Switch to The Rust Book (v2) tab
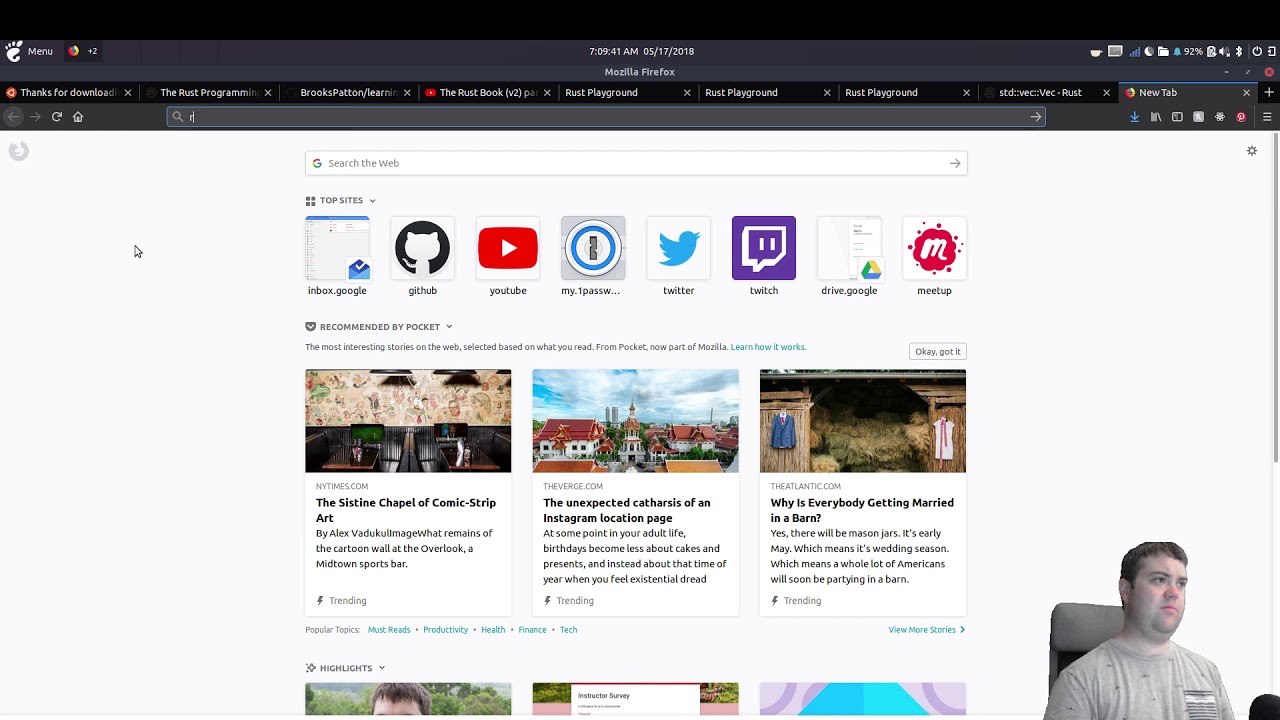The width and height of the screenshot is (1280, 720). coord(488,92)
